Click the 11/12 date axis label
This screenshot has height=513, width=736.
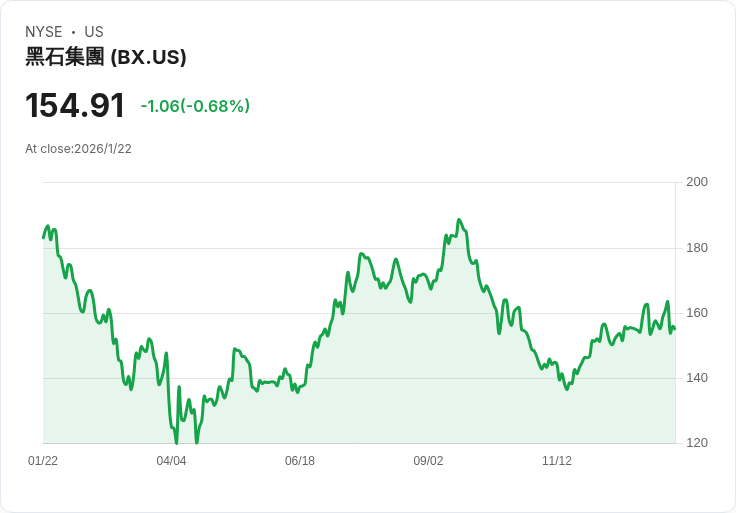[557, 461]
